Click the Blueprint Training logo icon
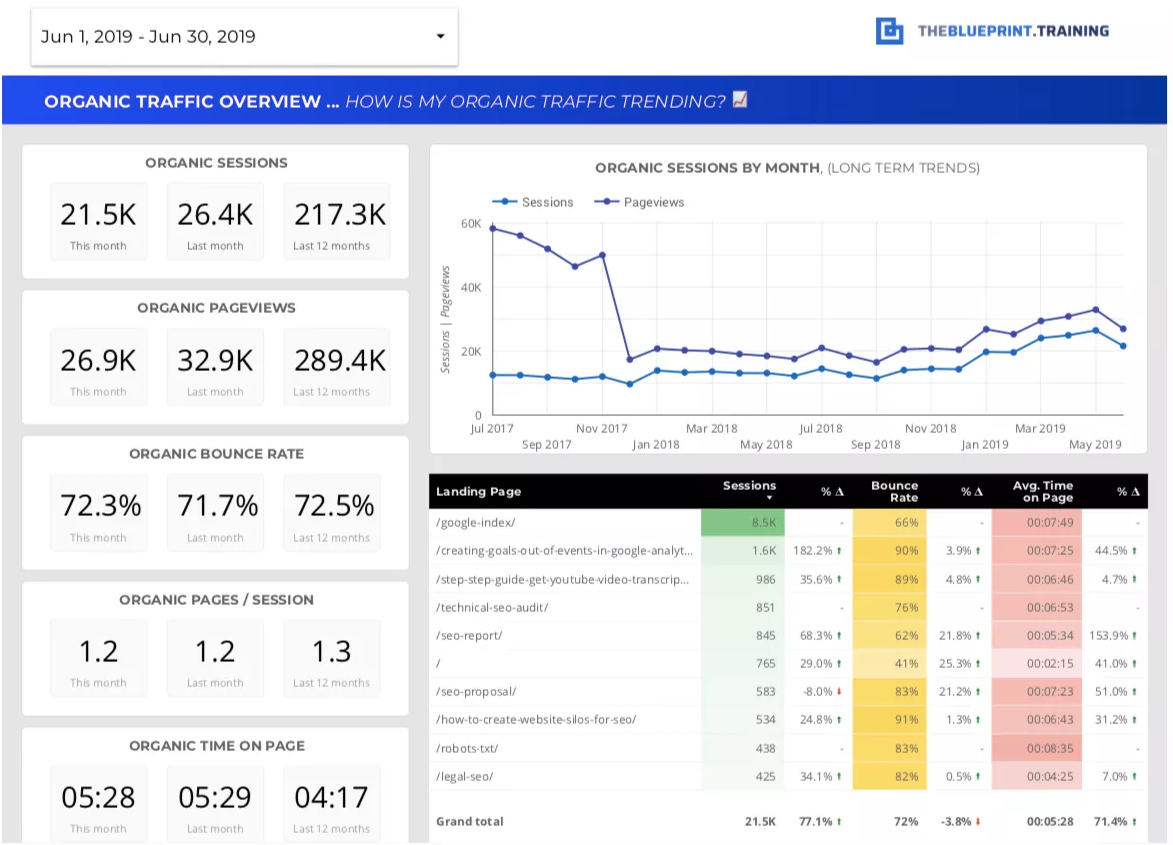The image size is (1173, 845). pos(889,31)
